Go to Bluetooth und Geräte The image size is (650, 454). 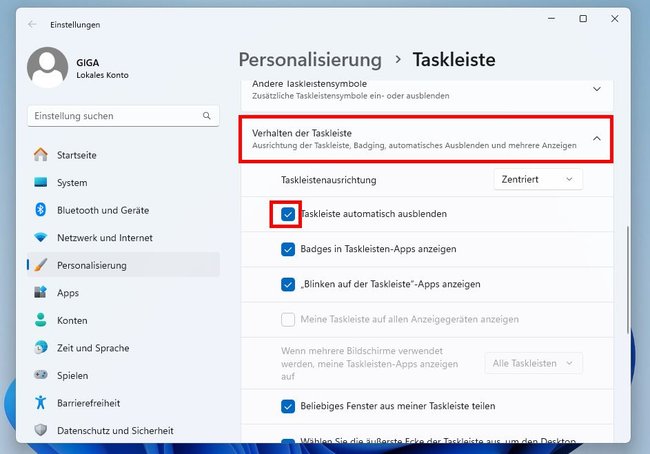tap(124, 210)
